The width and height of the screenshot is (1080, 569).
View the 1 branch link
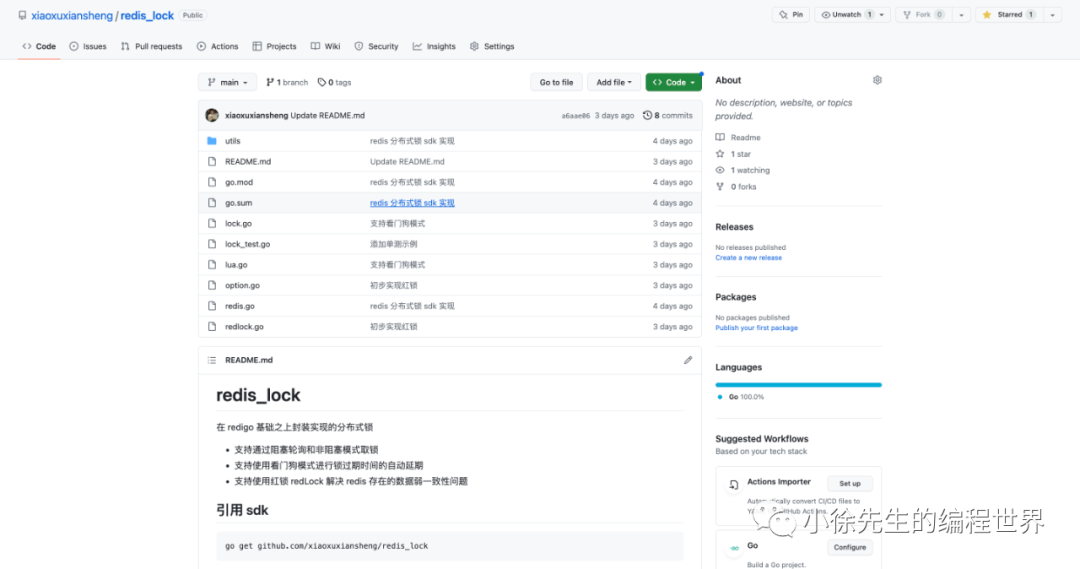287,82
